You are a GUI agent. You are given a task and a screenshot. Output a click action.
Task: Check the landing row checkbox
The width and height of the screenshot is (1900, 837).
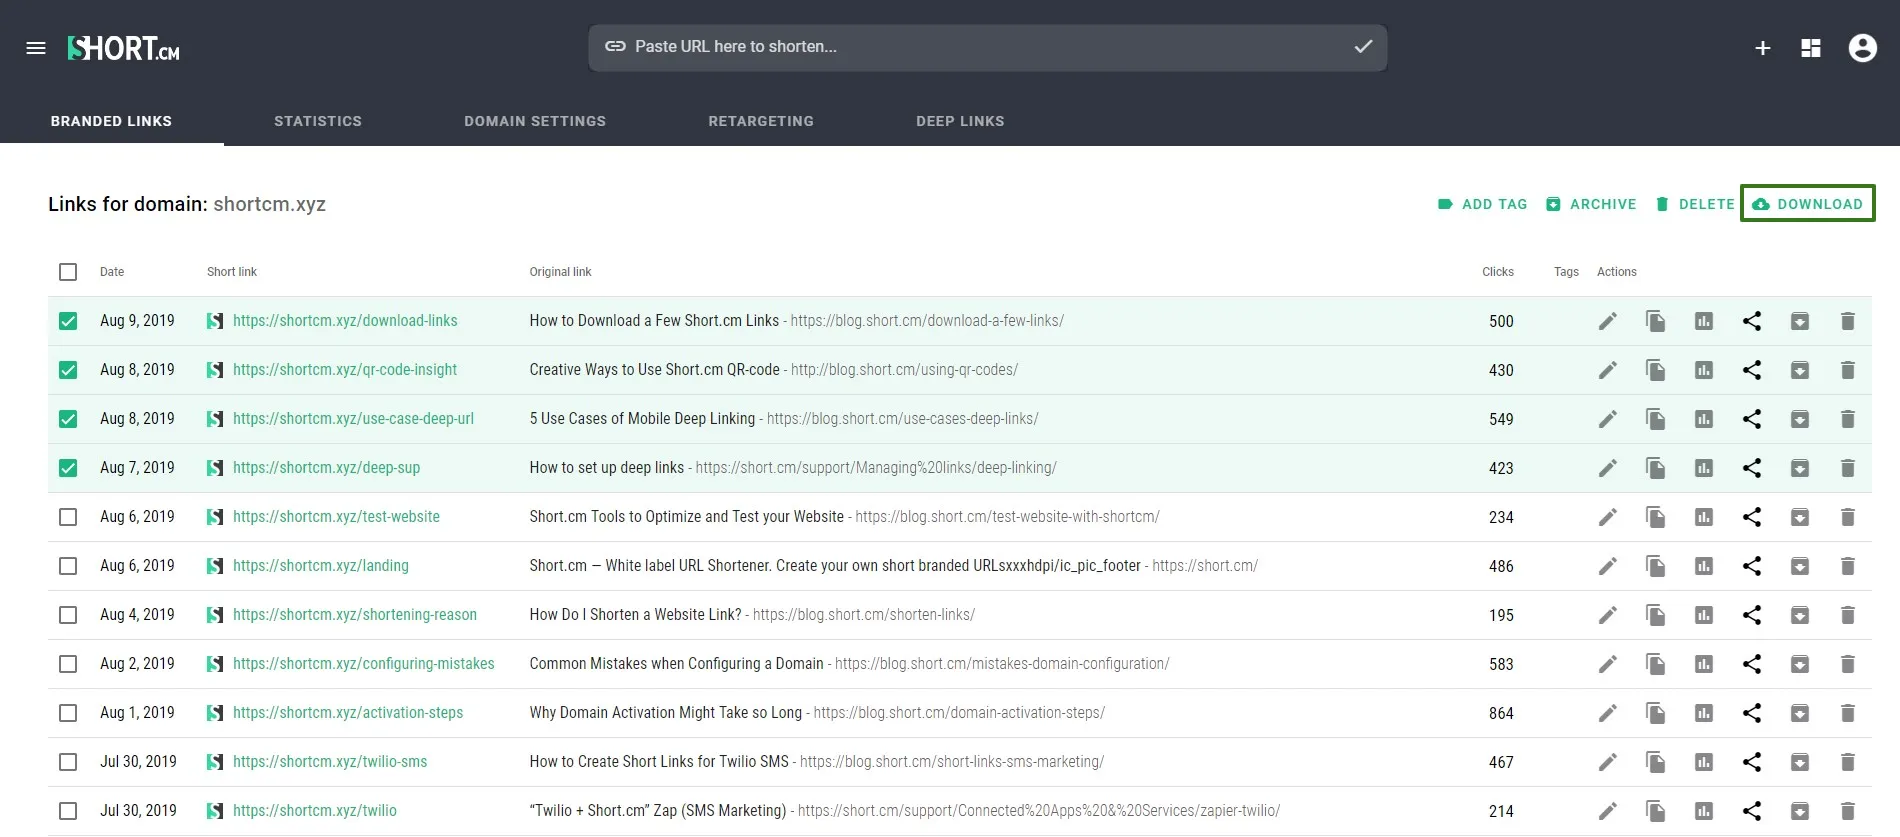coord(68,566)
